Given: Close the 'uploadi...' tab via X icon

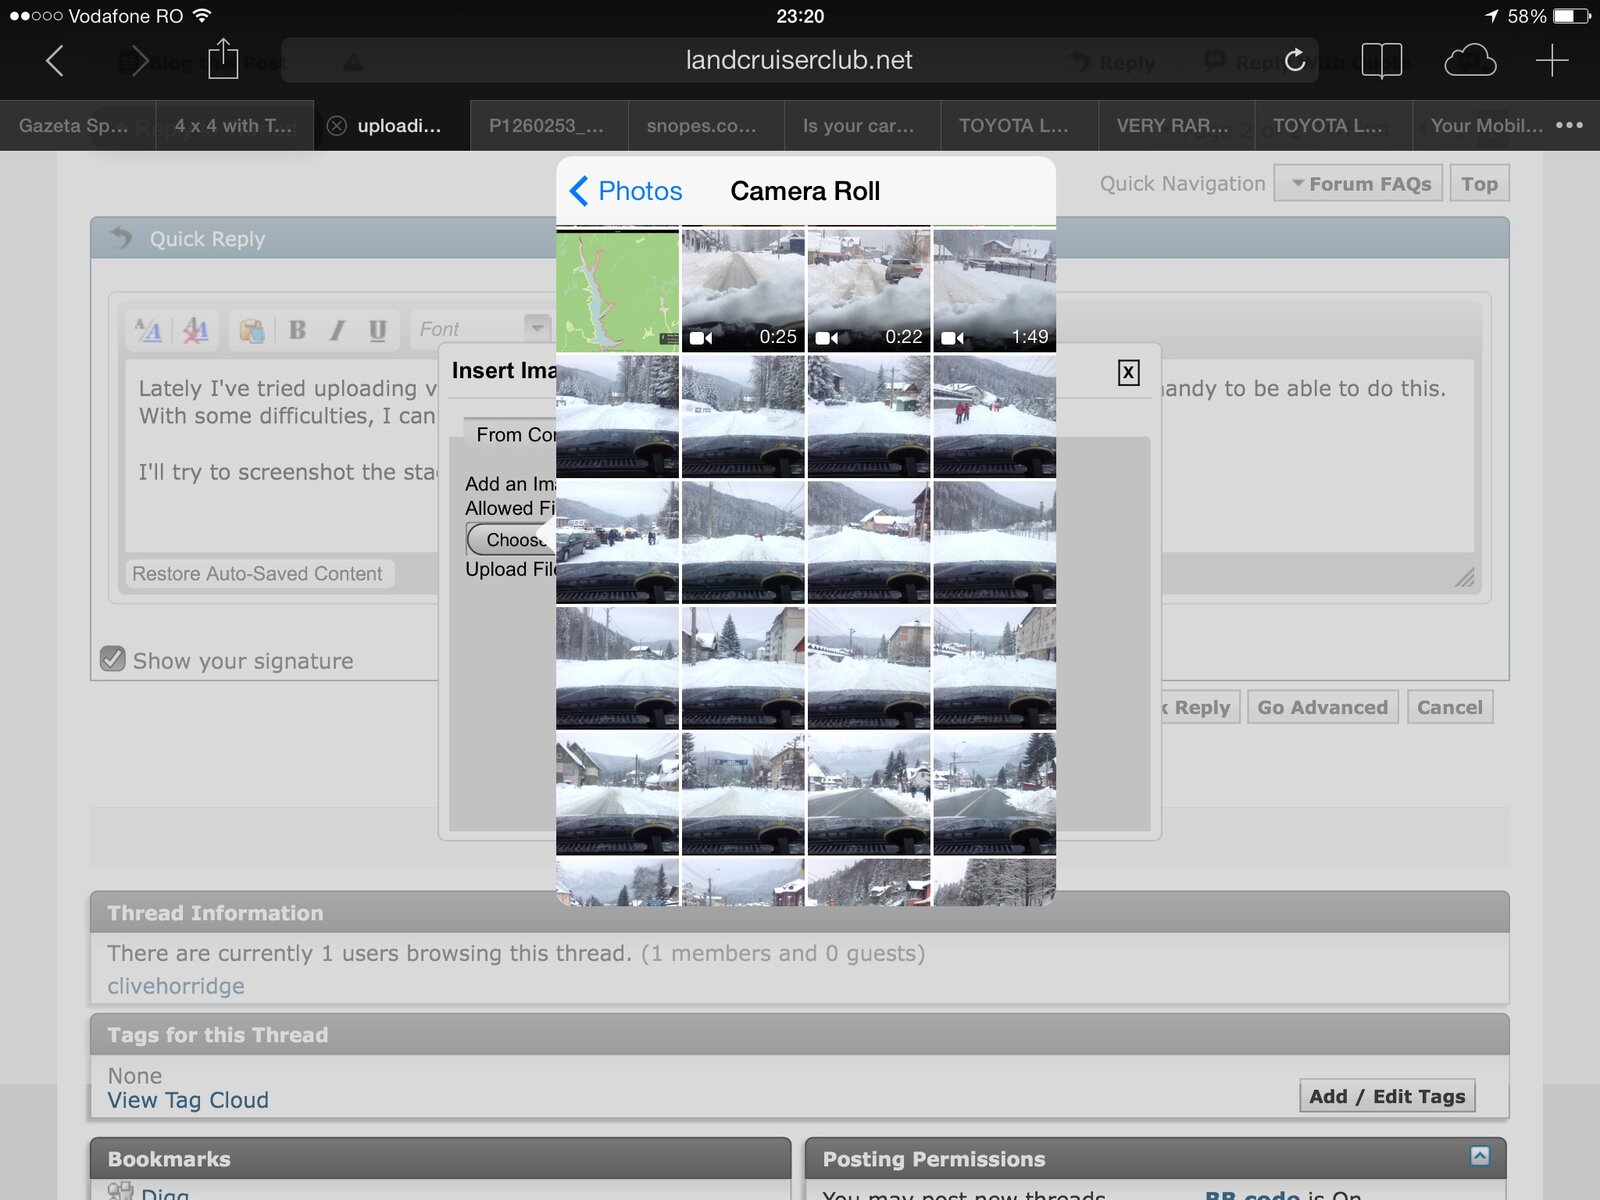Looking at the screenshot, I should (337, 126).
